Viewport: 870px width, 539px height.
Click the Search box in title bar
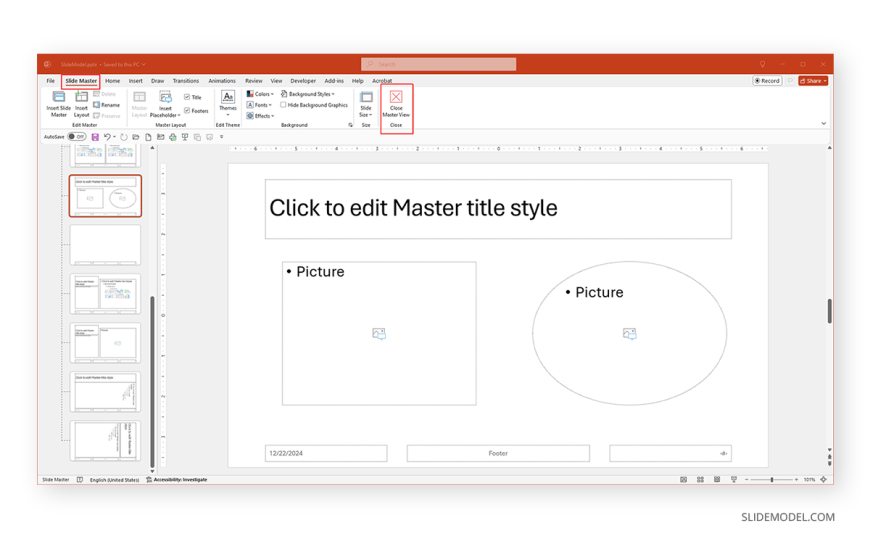(x=438, y=64)
